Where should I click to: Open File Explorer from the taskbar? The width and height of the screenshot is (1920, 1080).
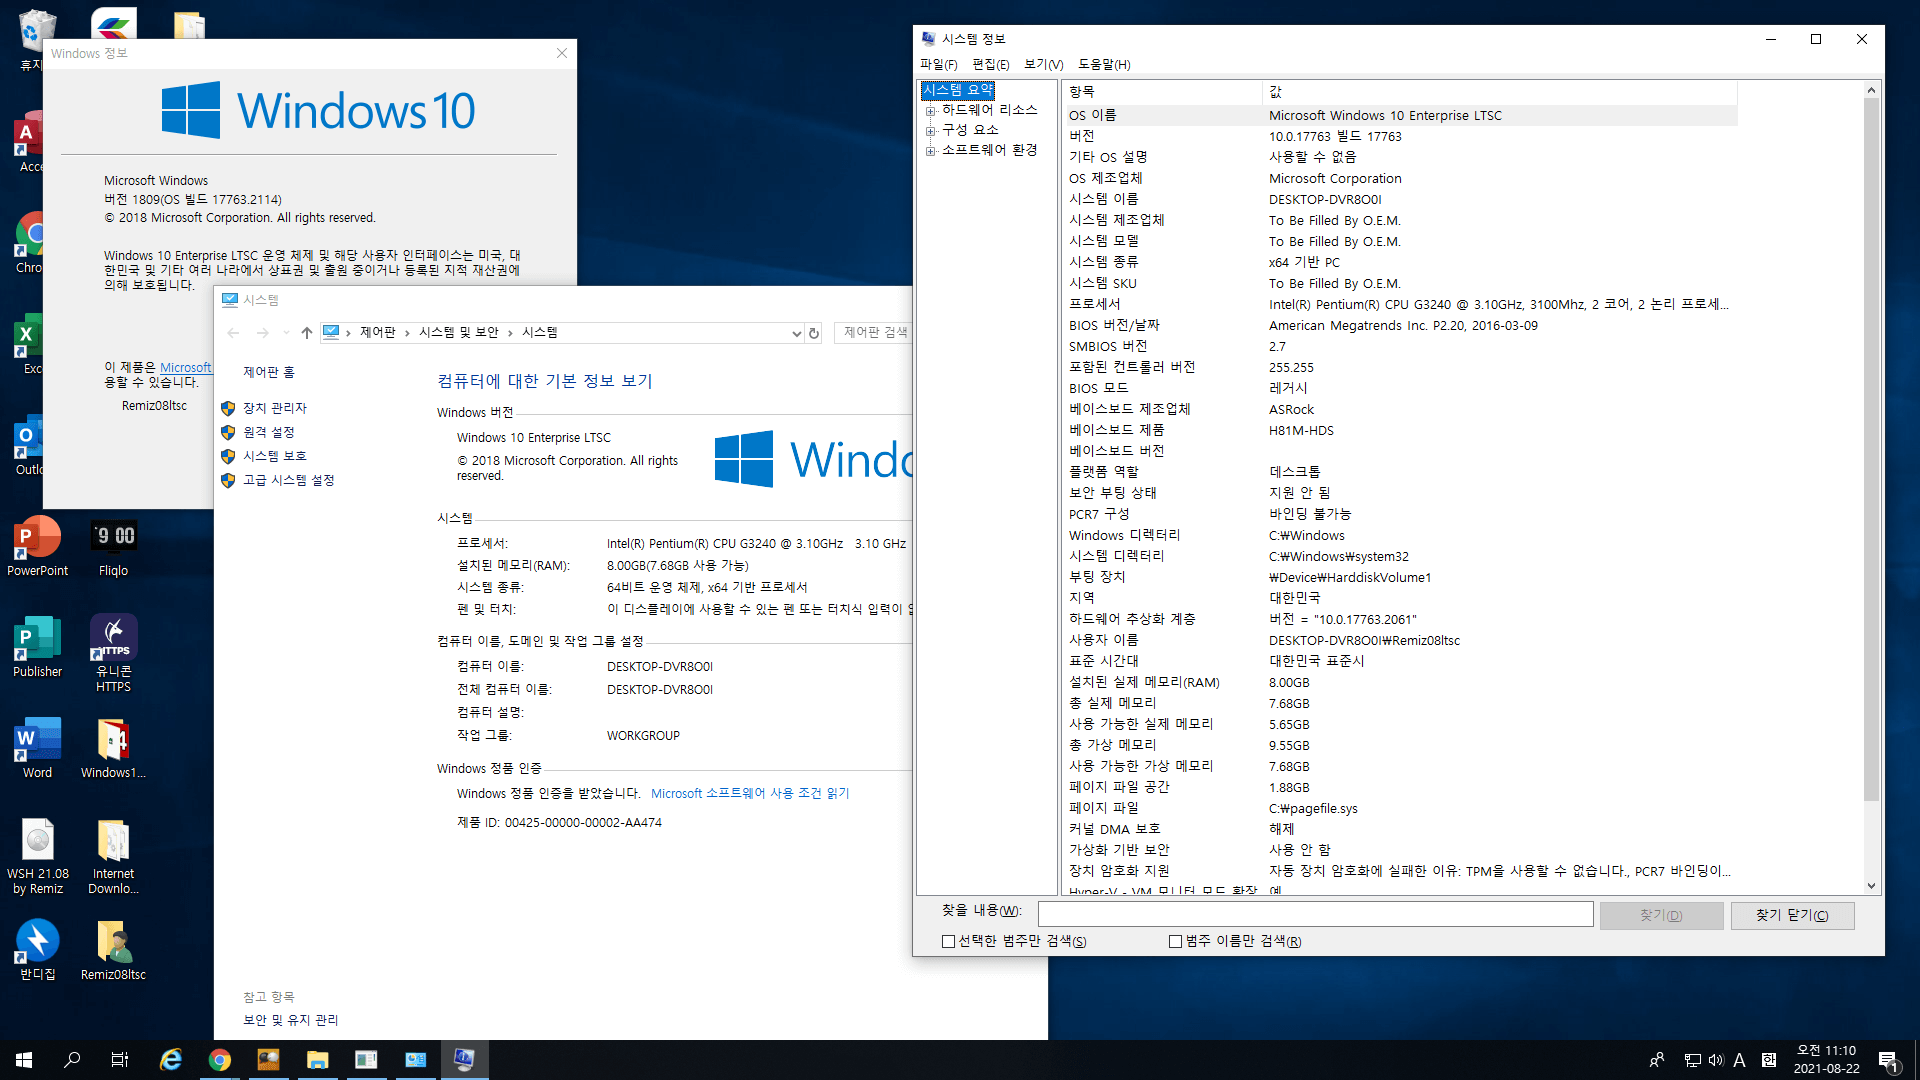click(317, 1060)
